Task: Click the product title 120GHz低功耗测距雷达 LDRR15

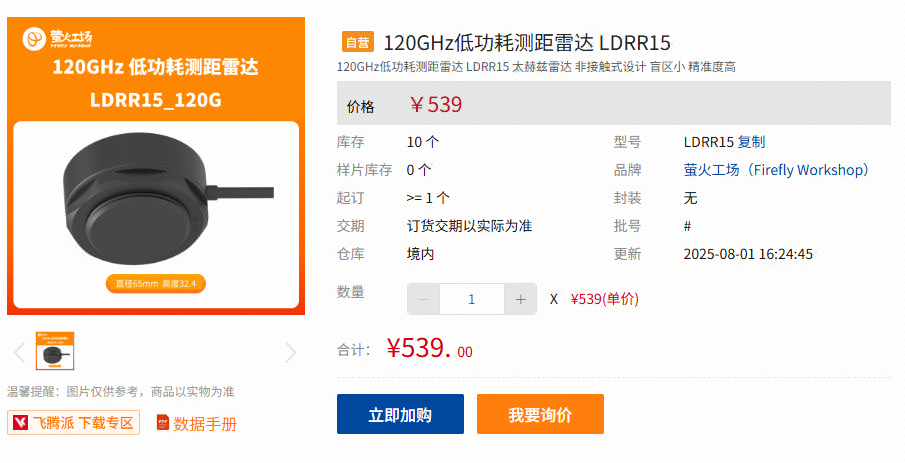Action: click(x=527, y=43)
